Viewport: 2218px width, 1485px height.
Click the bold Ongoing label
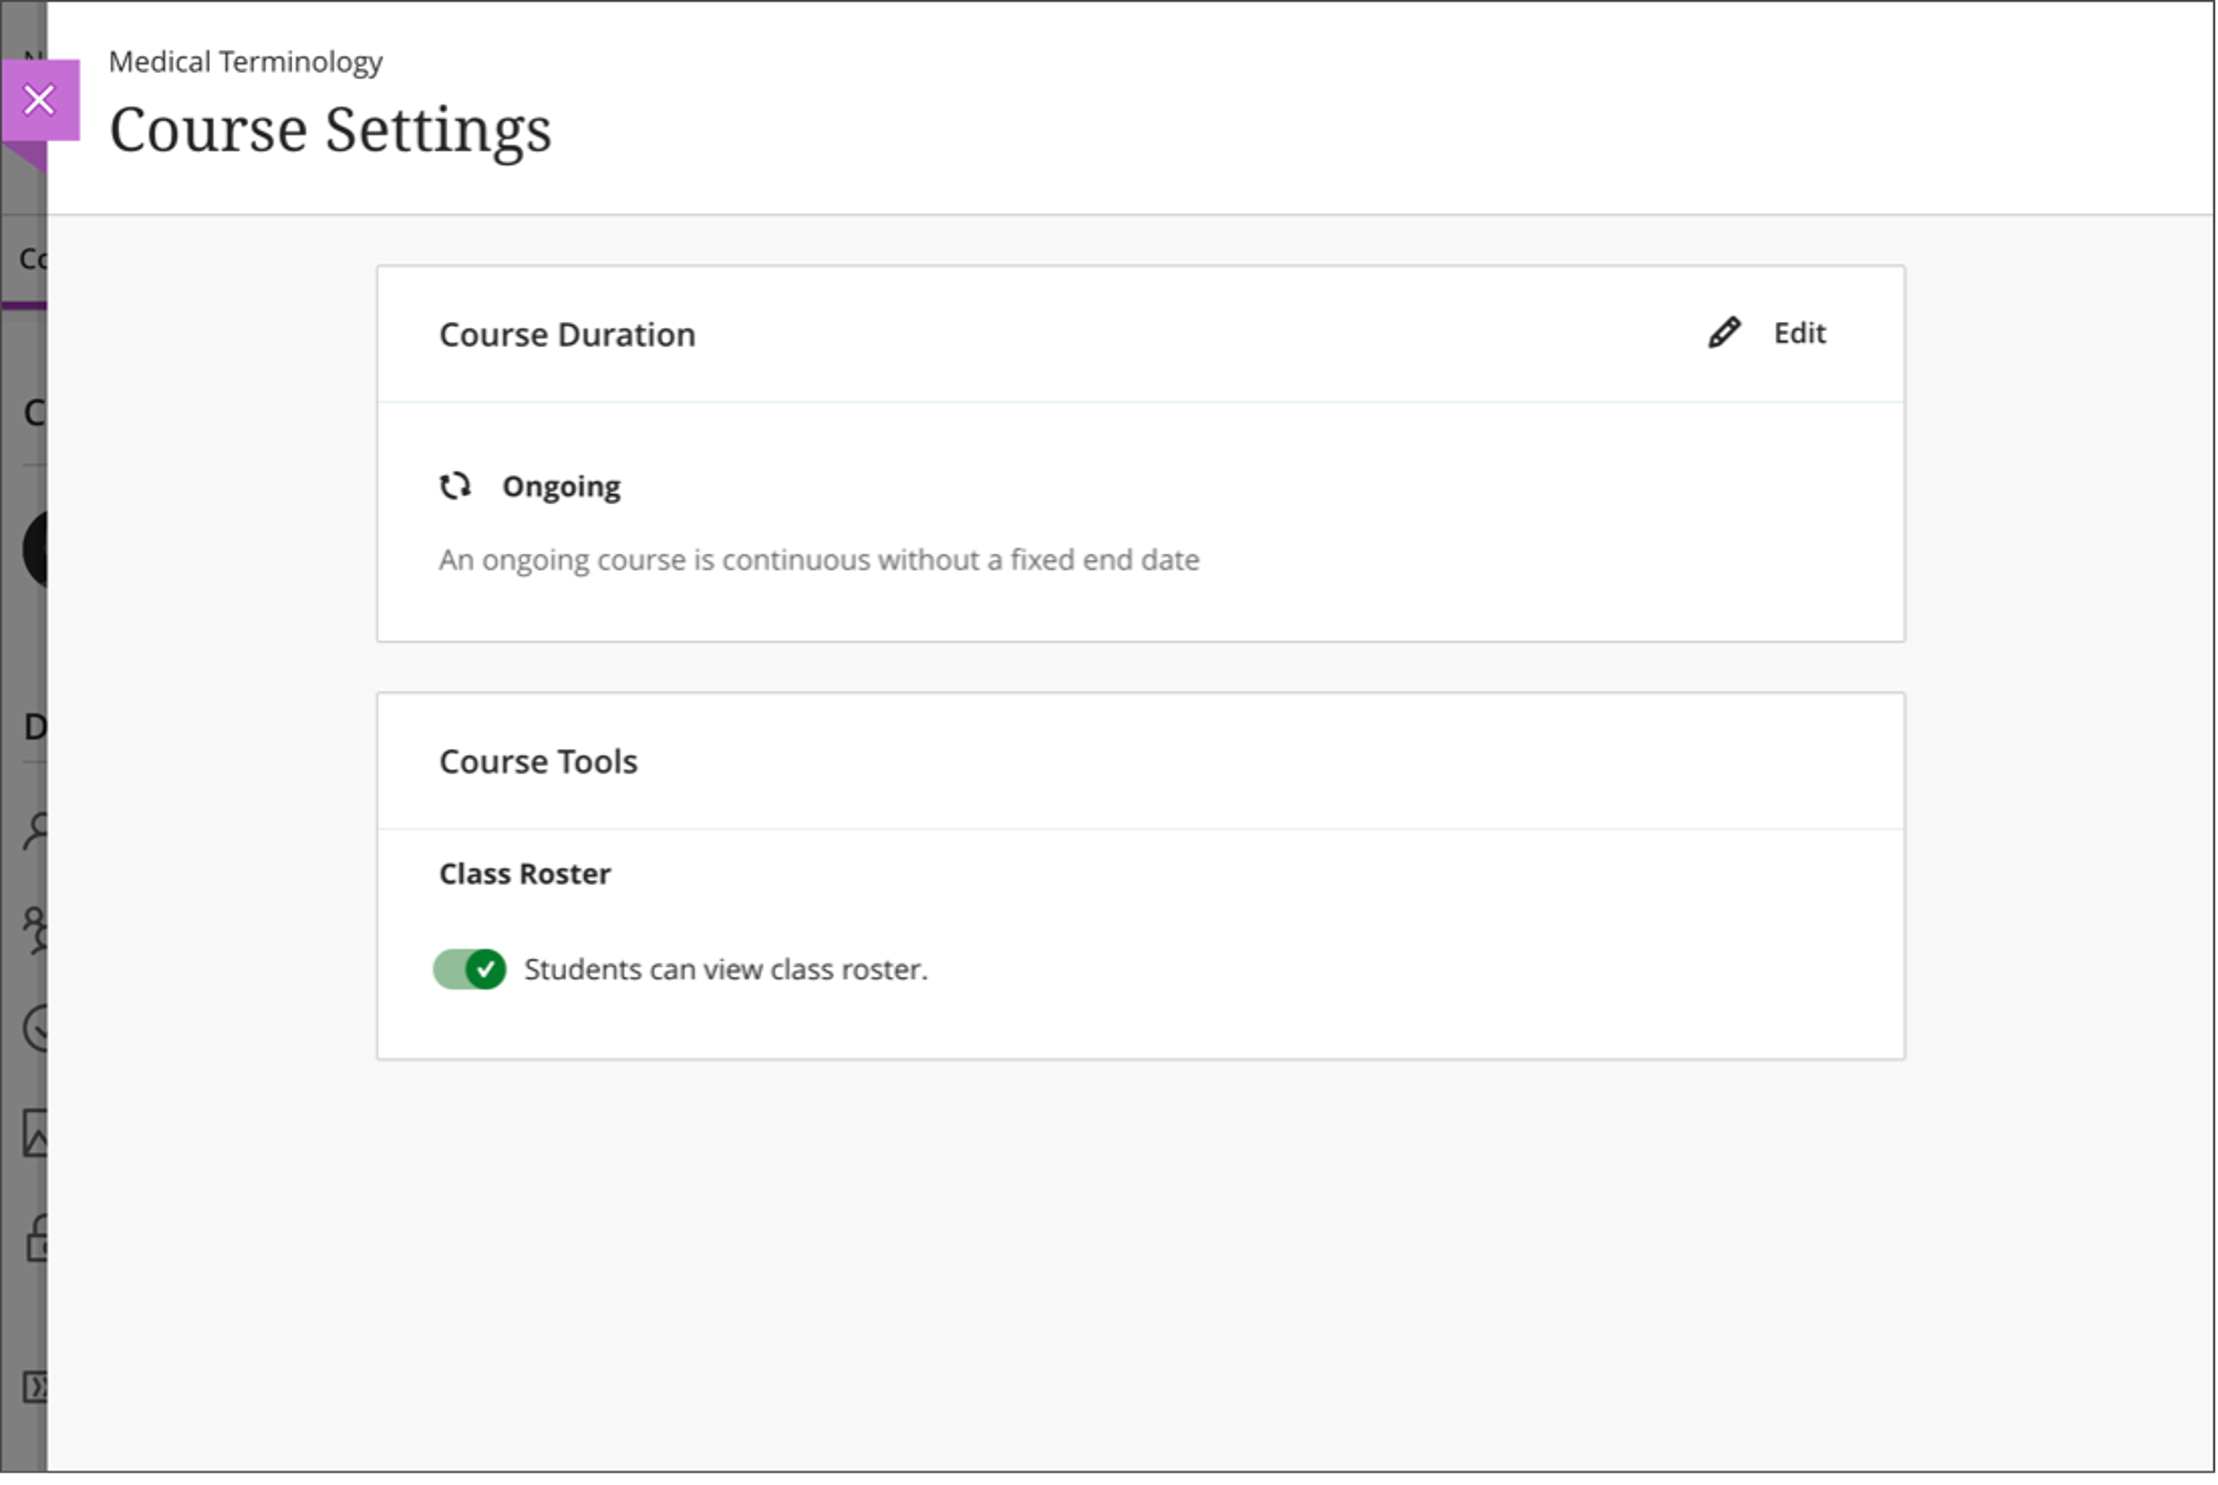(561, 486)
